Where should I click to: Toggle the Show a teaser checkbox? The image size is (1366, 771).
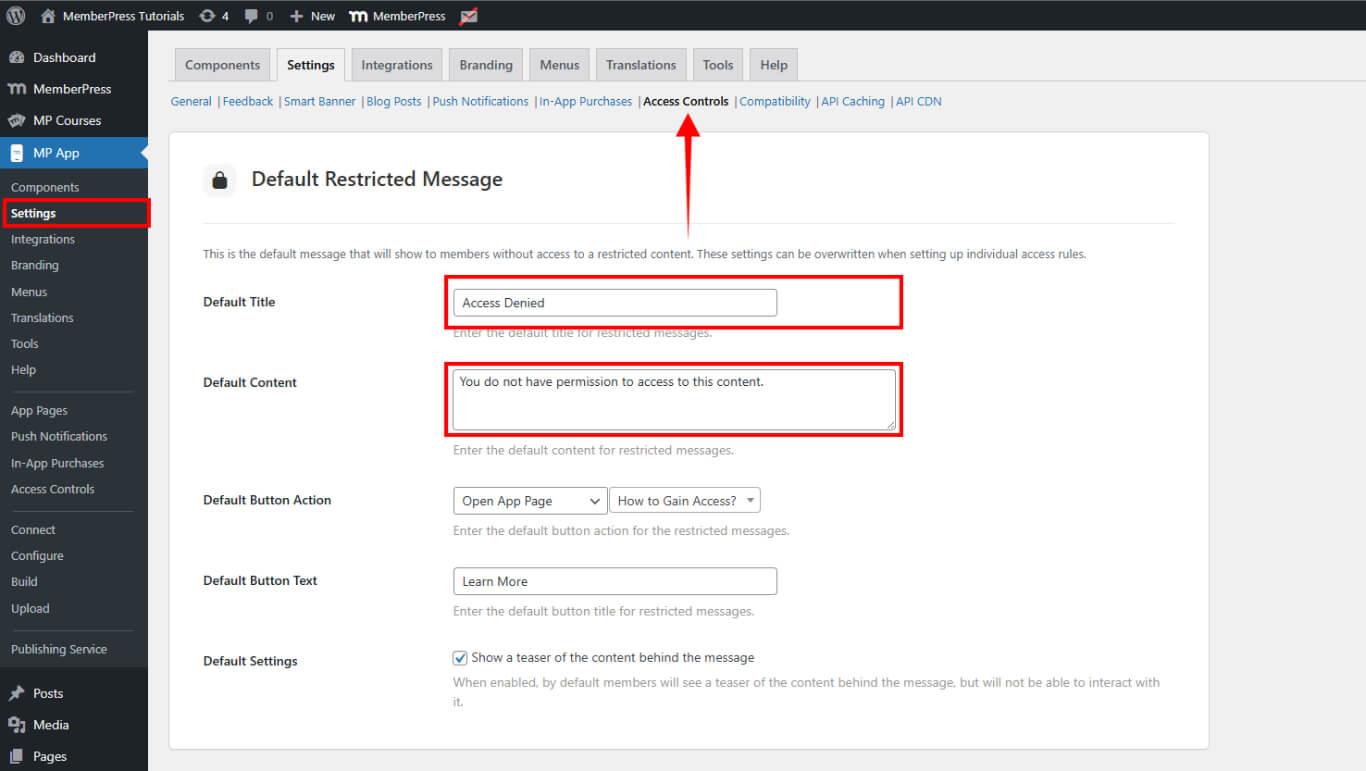coord(460,658)
